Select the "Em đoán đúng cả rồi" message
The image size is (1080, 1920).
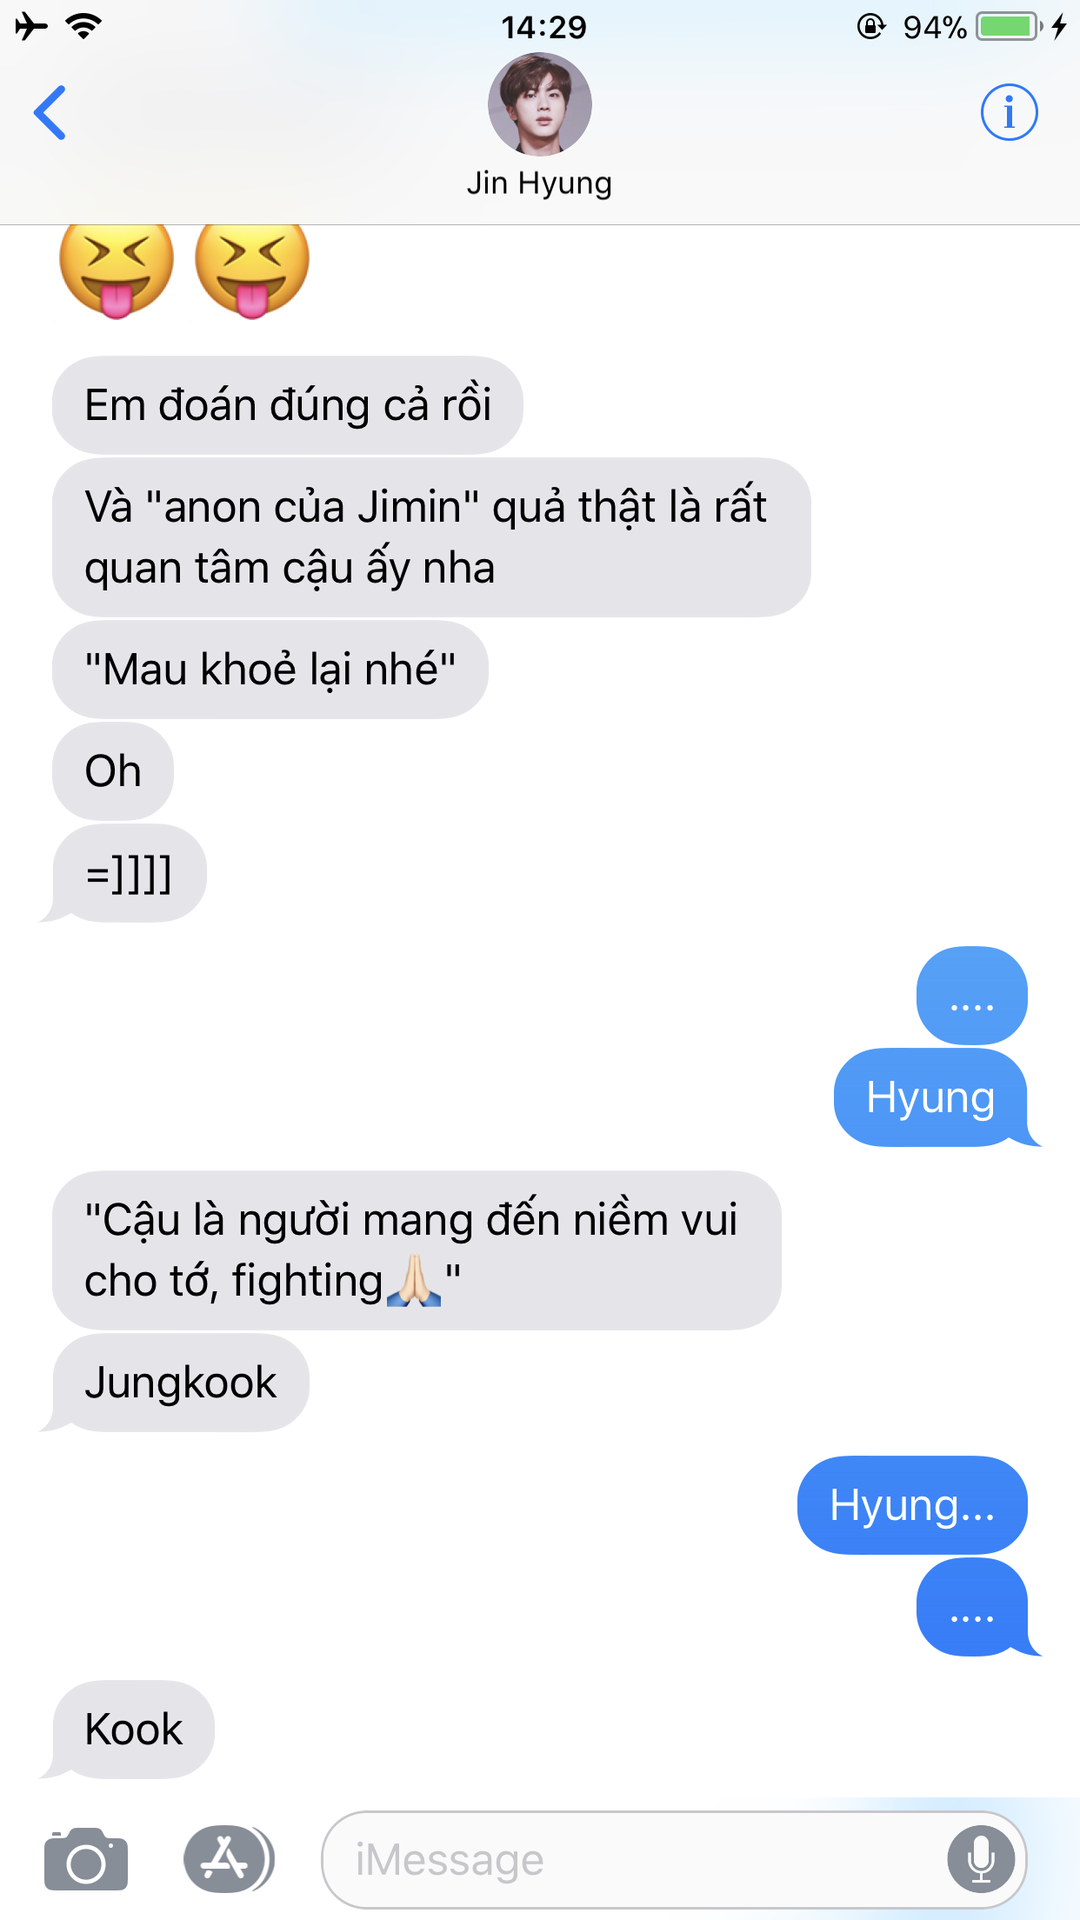tap(288, 405)
